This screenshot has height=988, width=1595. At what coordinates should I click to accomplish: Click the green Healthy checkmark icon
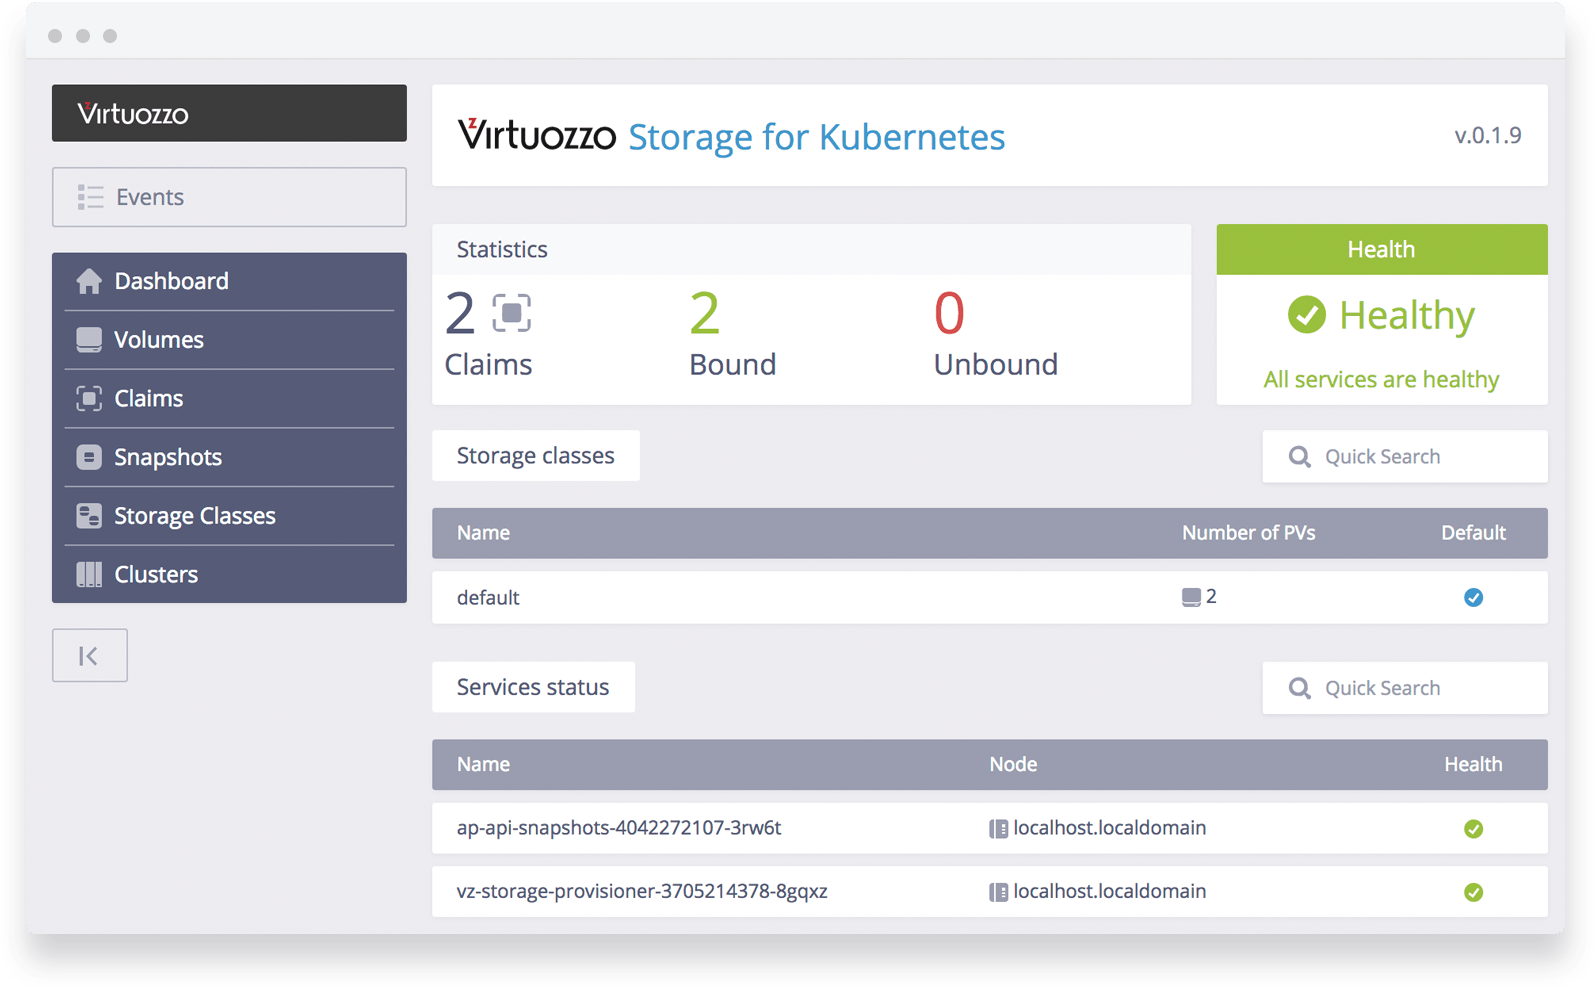pos(1306,315)
